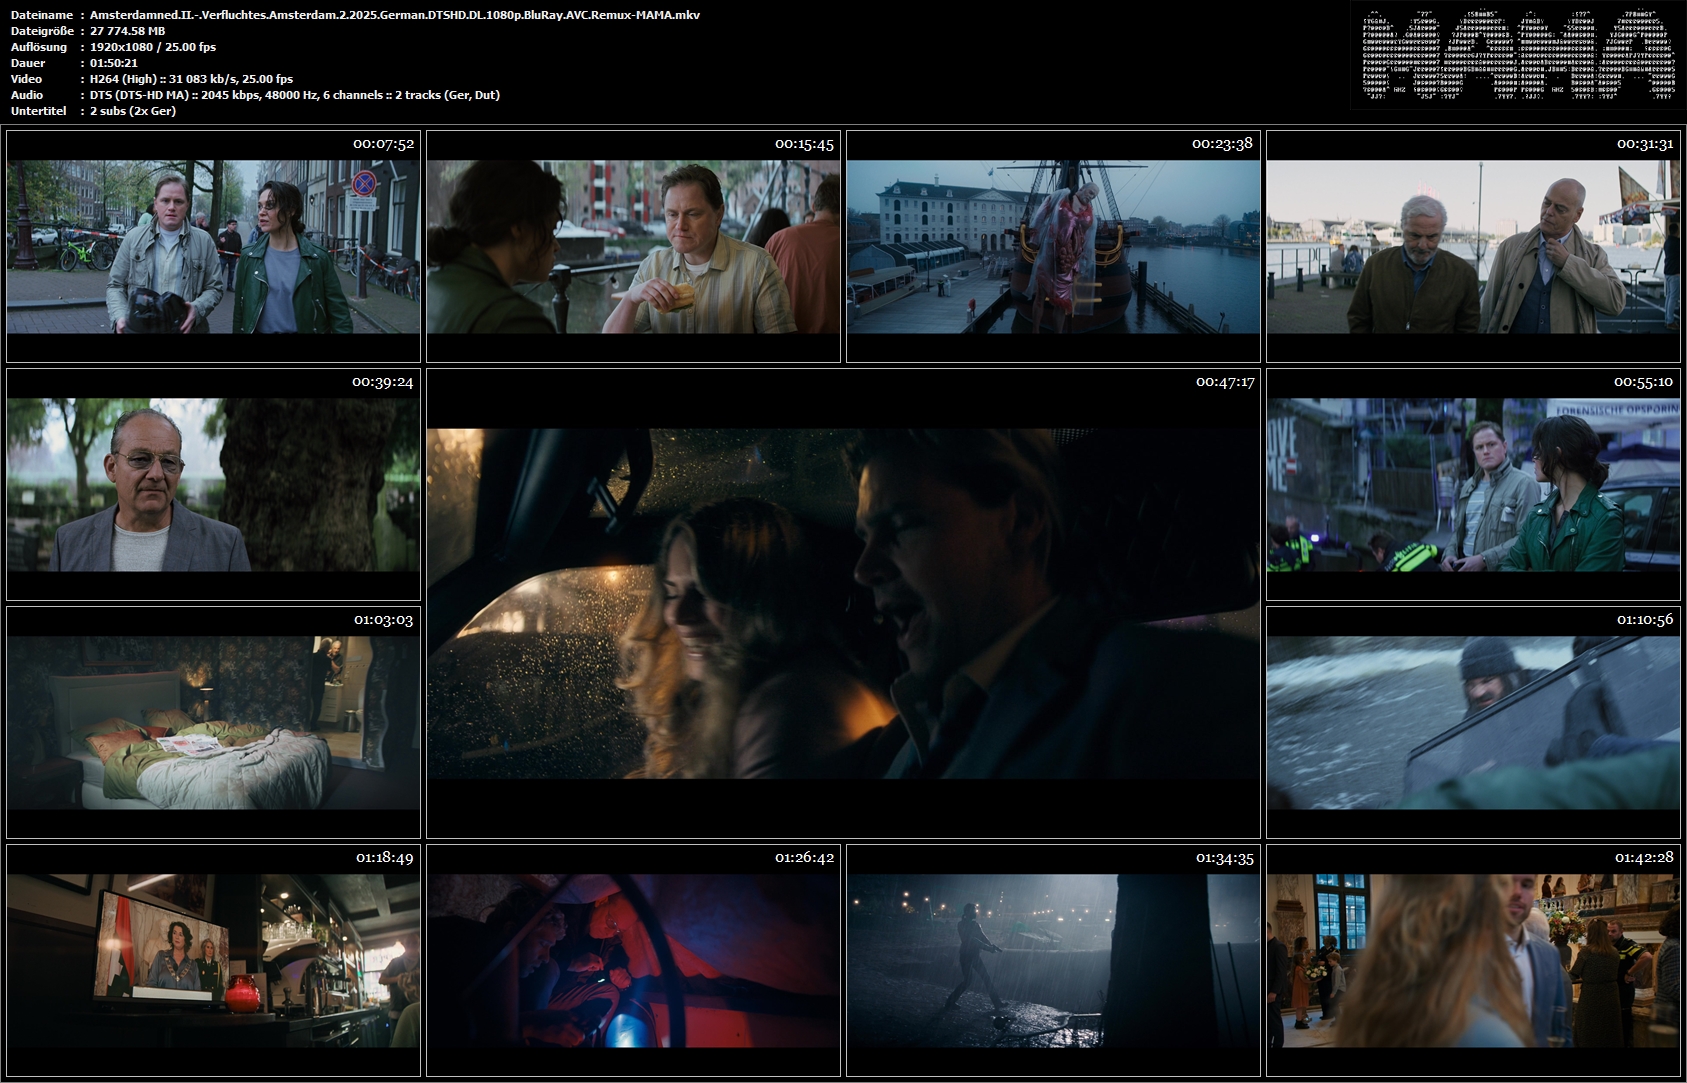Open the thumbnail timestamped 00:39:24
1687x1083 pixels.
click(213, 484)
